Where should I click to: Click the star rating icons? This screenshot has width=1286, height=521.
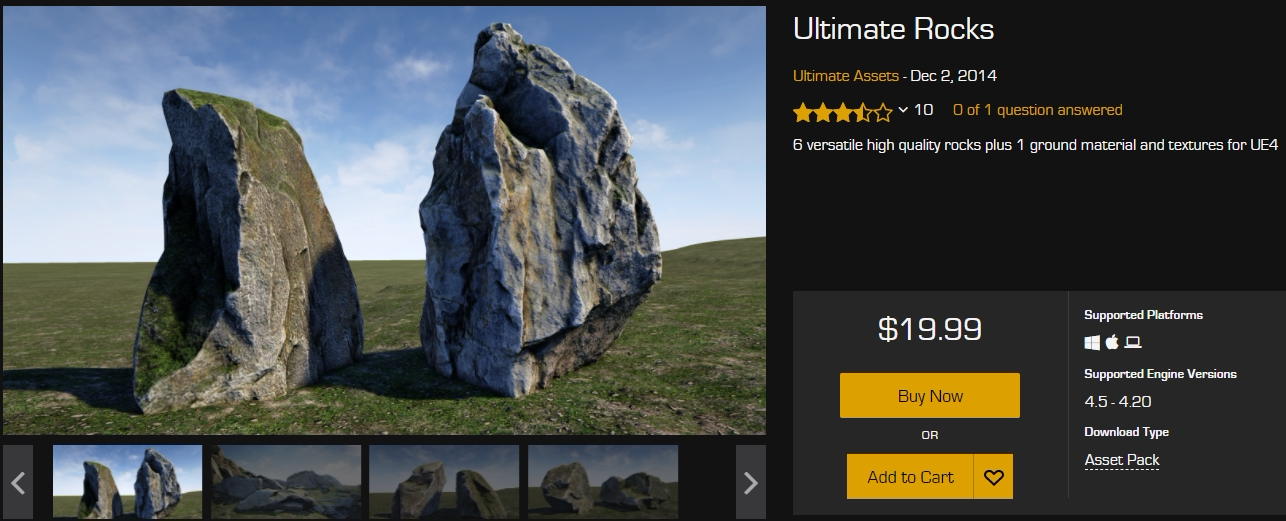842,111
